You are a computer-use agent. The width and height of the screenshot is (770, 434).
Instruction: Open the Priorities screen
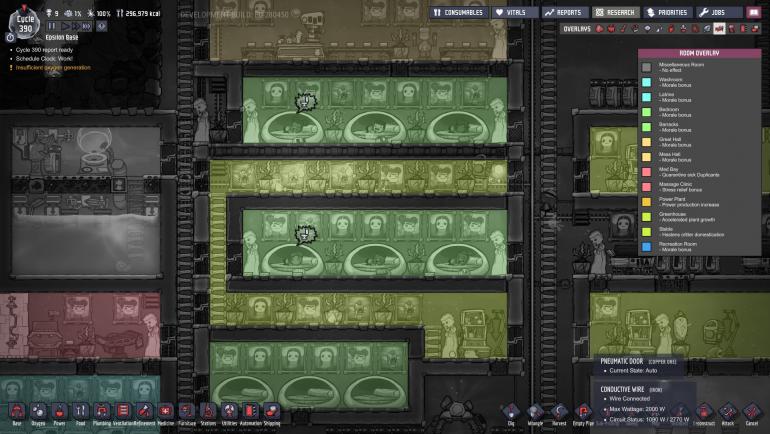point(667,12)
